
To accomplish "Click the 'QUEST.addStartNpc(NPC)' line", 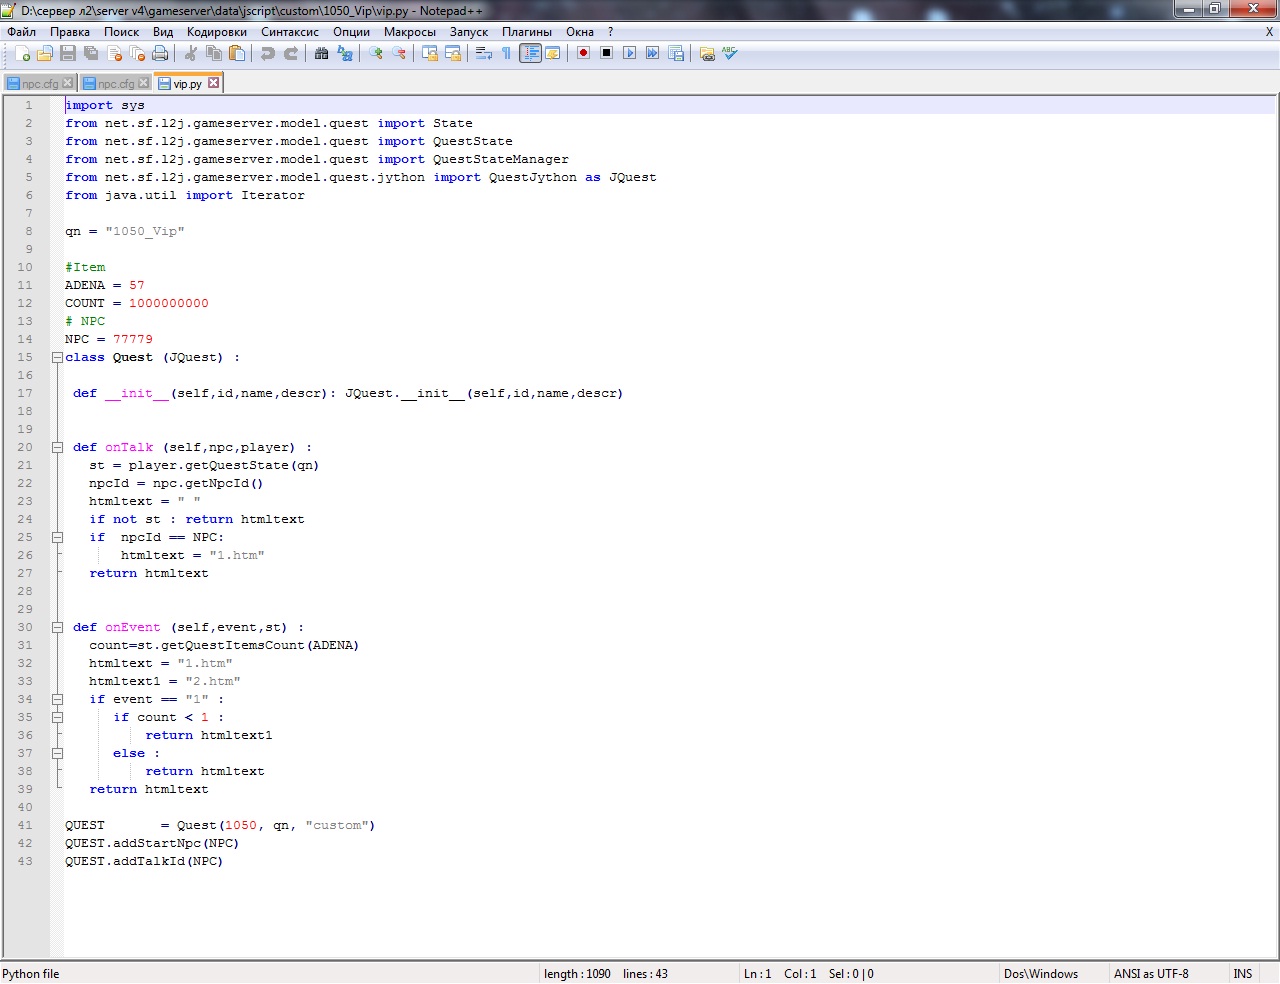I will (152, 843).
